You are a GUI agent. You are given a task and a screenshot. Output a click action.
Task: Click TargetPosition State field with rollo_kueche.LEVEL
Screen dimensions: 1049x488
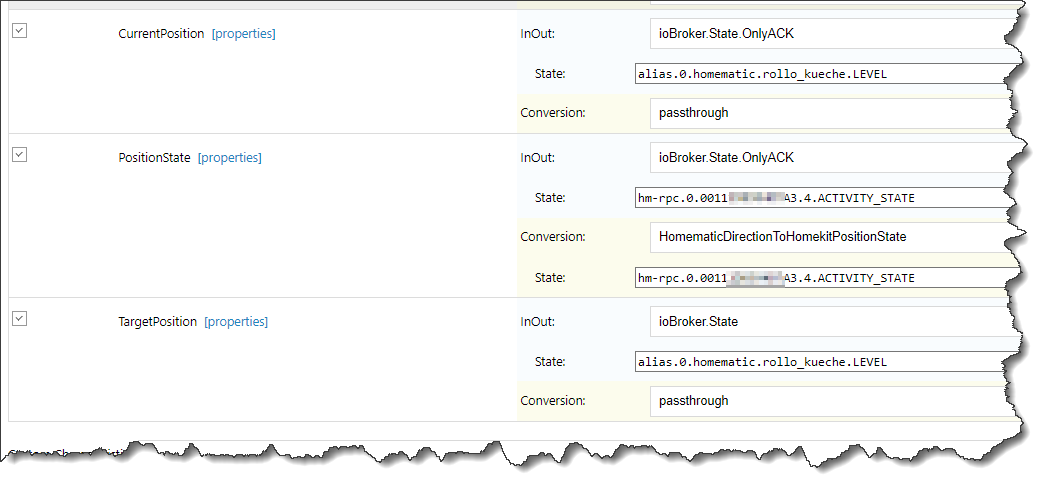click(x=828, y=362)
